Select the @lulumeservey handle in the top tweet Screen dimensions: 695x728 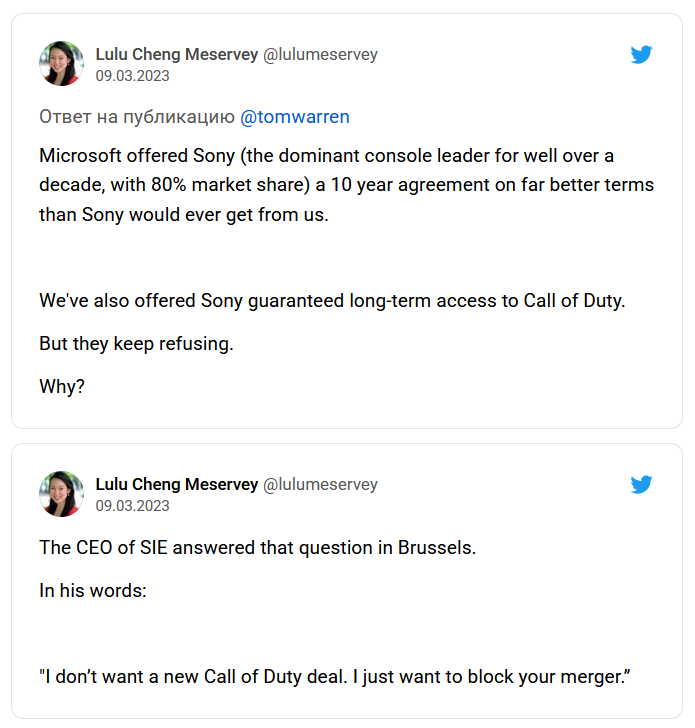[x=320, y=54]
